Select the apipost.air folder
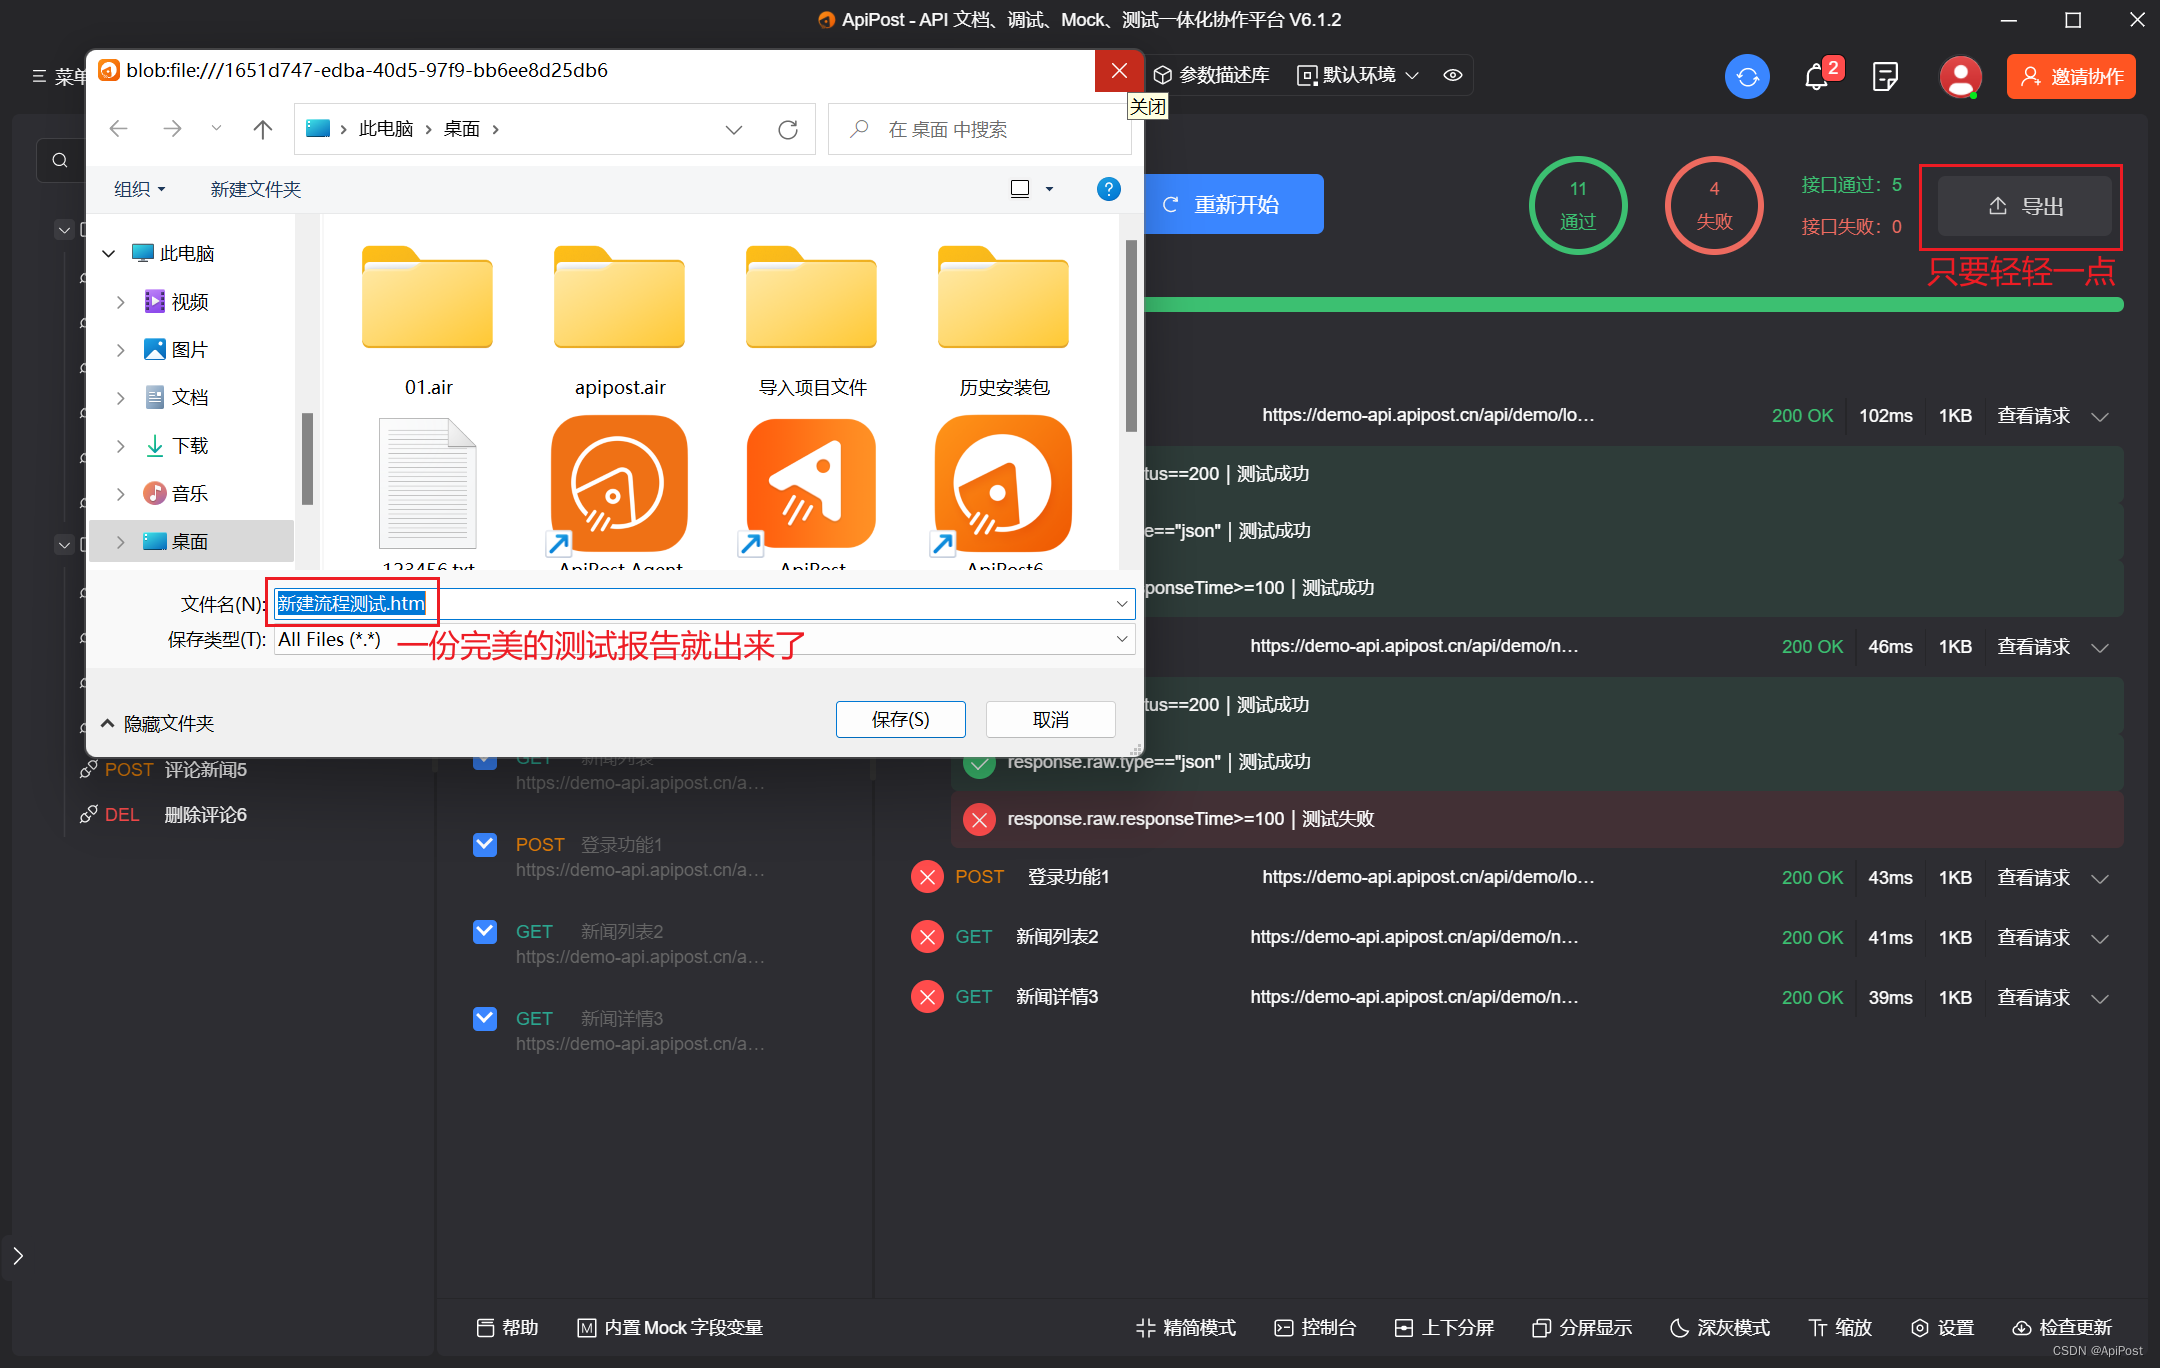This screenshot has width=2160, height=1368. click(x=620, y=320)
